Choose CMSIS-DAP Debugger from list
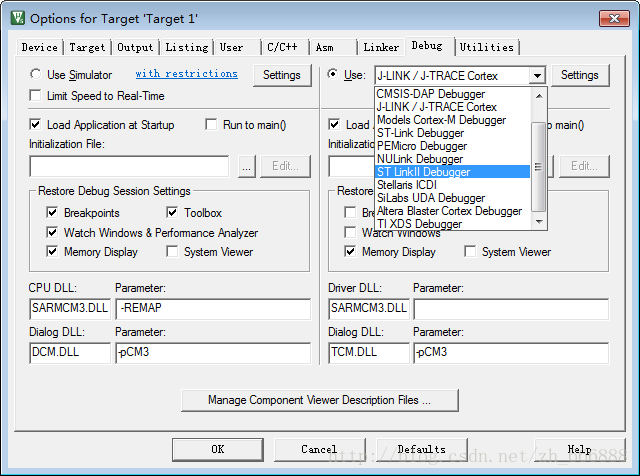Viewport: 640px width, 476px height. pos(453,94)
